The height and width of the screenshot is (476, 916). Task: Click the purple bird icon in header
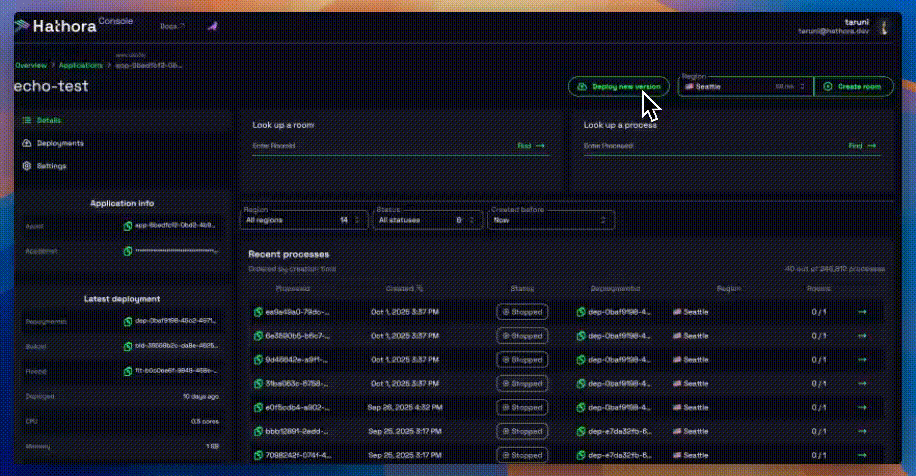tap(213, 26)
